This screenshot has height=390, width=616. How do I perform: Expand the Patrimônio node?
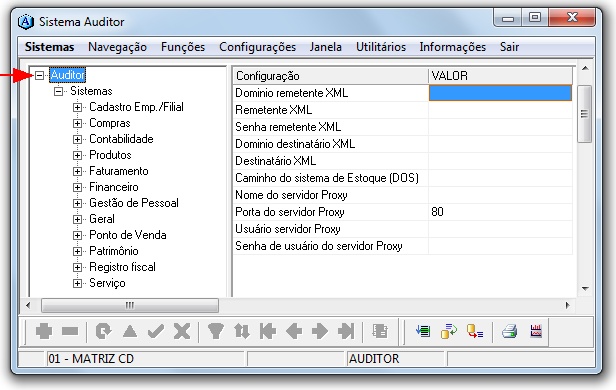pos(77,251)
